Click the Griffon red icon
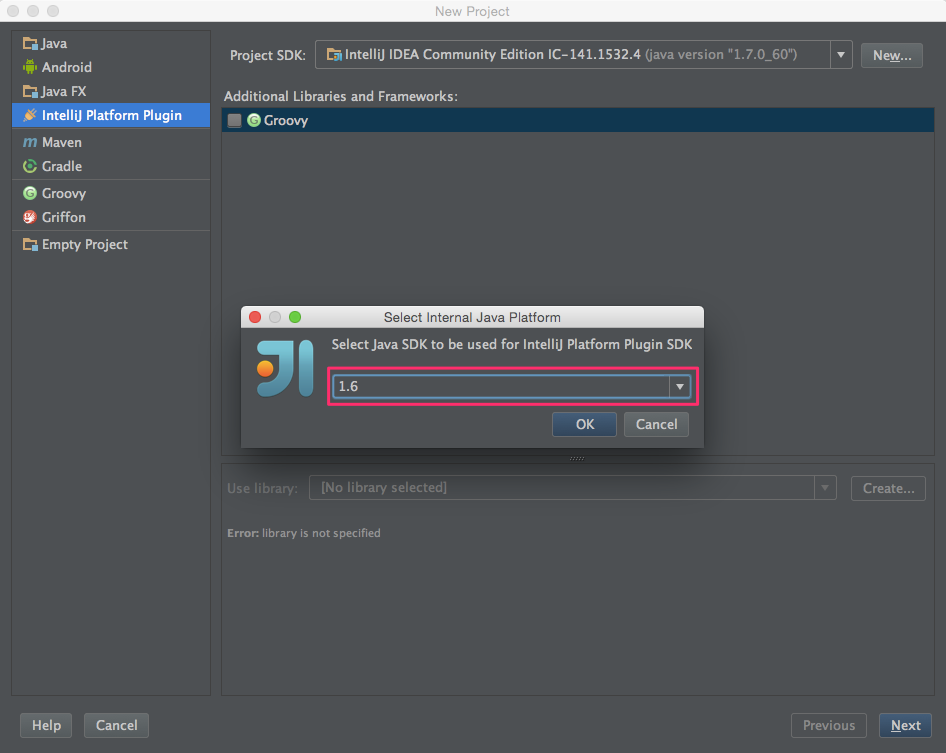 [30, 217]
